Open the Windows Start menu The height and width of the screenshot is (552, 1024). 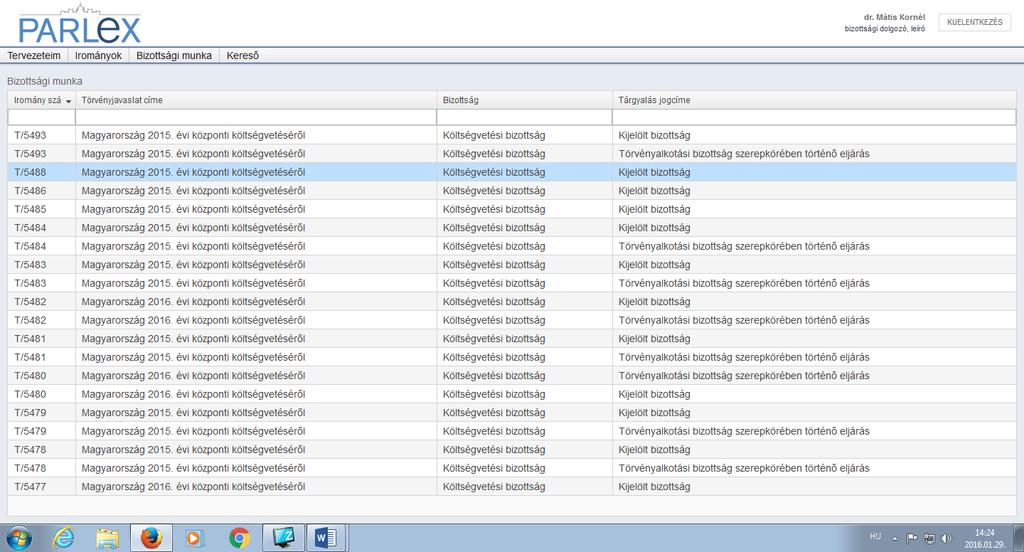[x=19, y=538]
